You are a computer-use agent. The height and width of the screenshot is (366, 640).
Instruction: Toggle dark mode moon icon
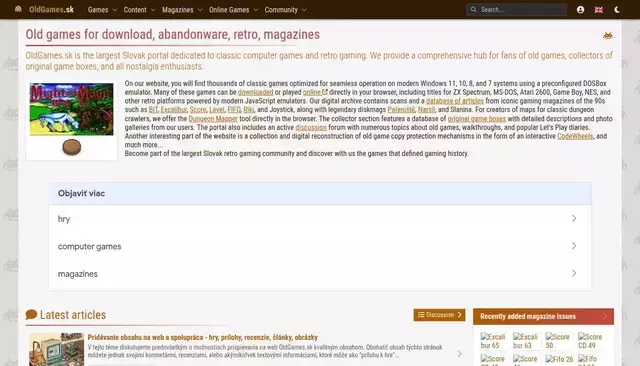617,10
